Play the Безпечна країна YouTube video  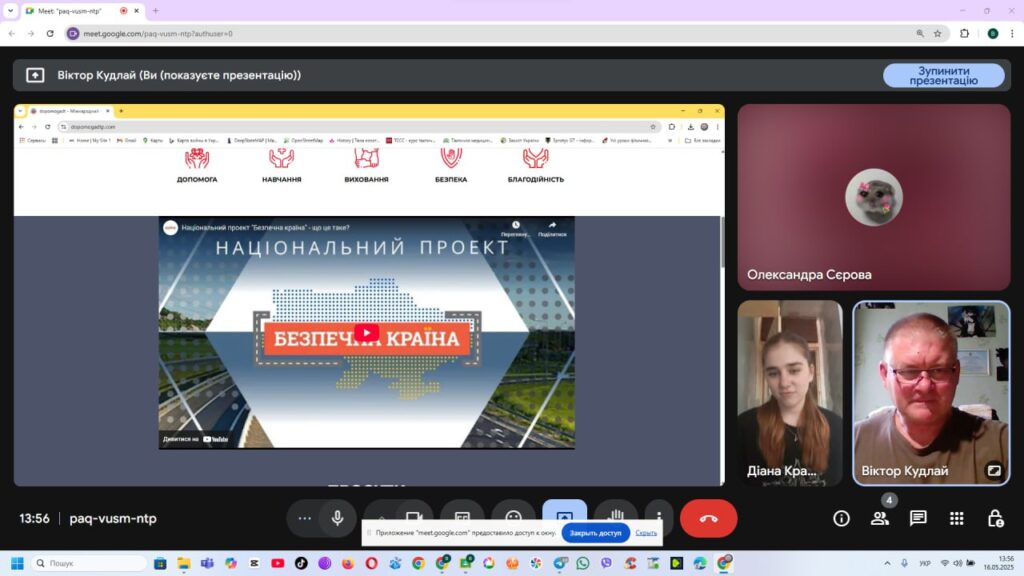tap(366, 332)
